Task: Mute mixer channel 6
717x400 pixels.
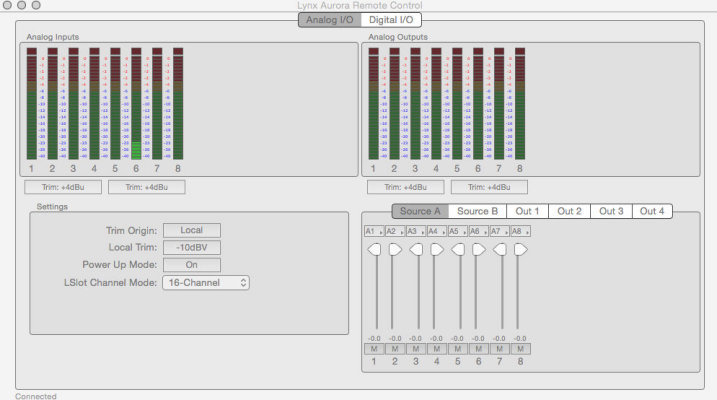Action: [x=479, y=349]
